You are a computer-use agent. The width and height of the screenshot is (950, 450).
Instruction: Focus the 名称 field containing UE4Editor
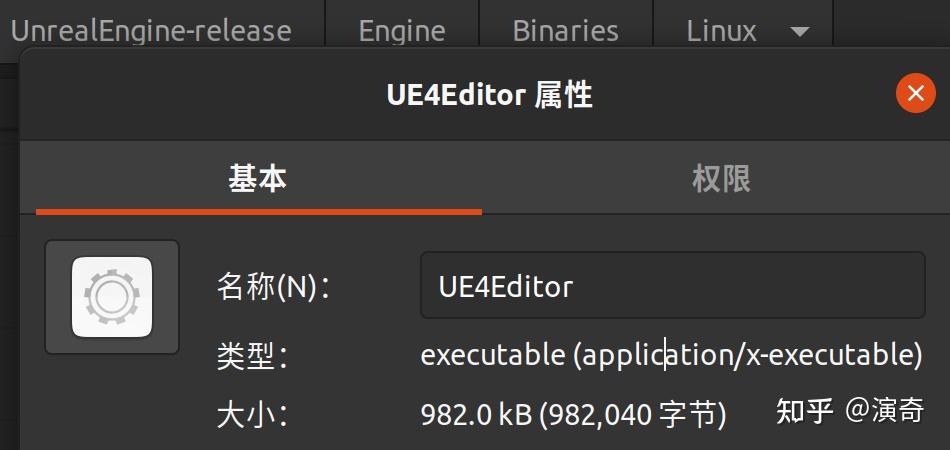(672, 287)
